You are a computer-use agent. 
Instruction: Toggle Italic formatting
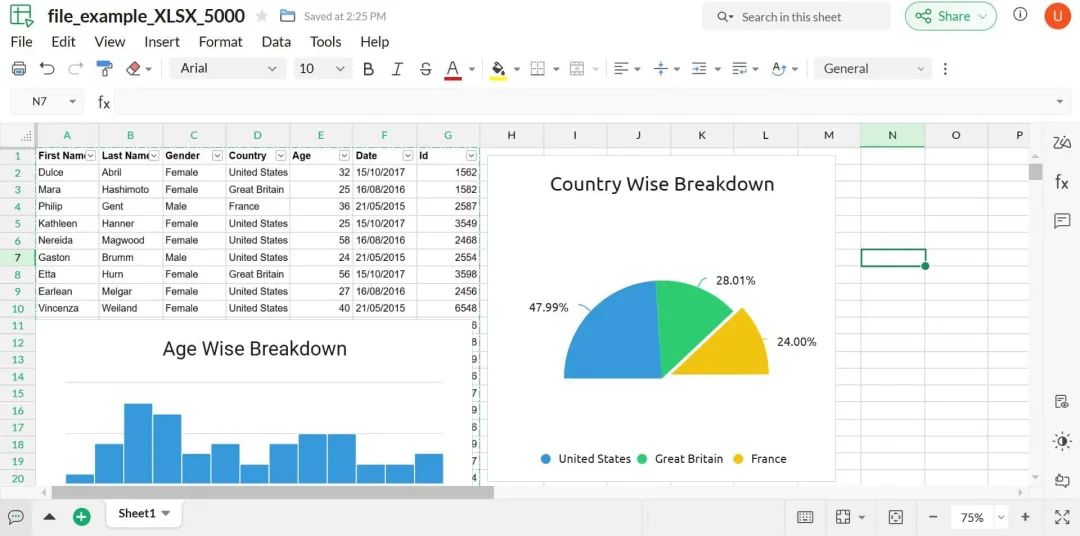[397, 68]
